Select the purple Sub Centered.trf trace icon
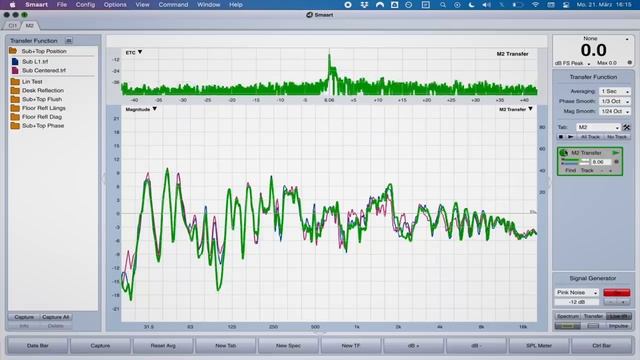The image size is (640, 360). tap(15, 71)
